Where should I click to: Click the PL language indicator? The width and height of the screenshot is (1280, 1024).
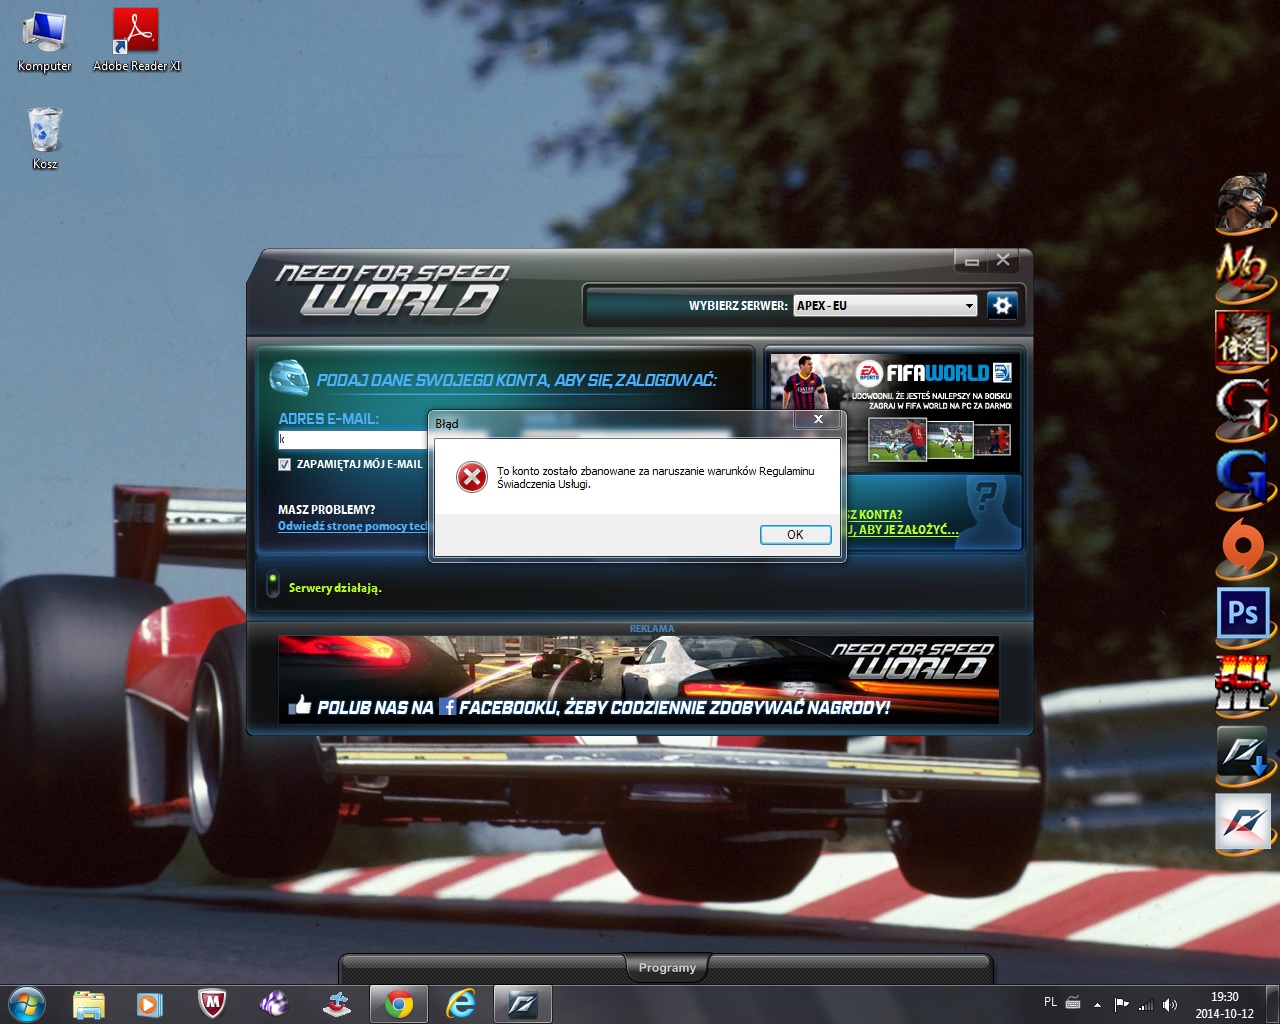pyautogui.click(x=1050, y=1002)
